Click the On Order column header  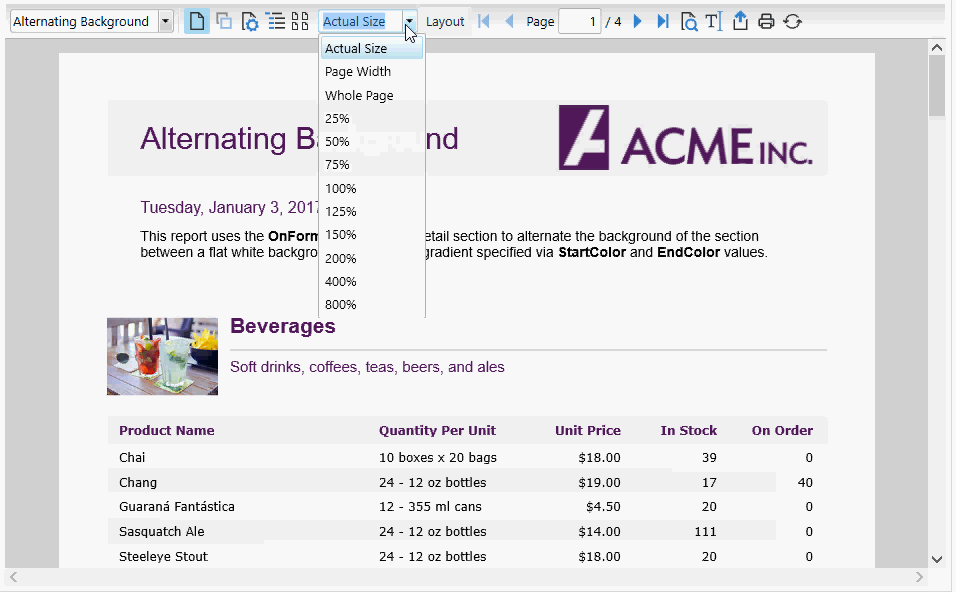click(782, 430)
